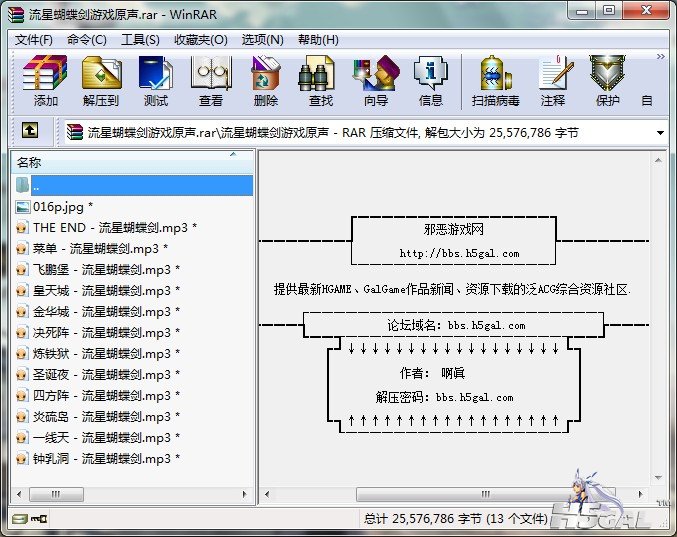
Task: Click comment pane scroll up arrow
Action: (x=658, y=161)
